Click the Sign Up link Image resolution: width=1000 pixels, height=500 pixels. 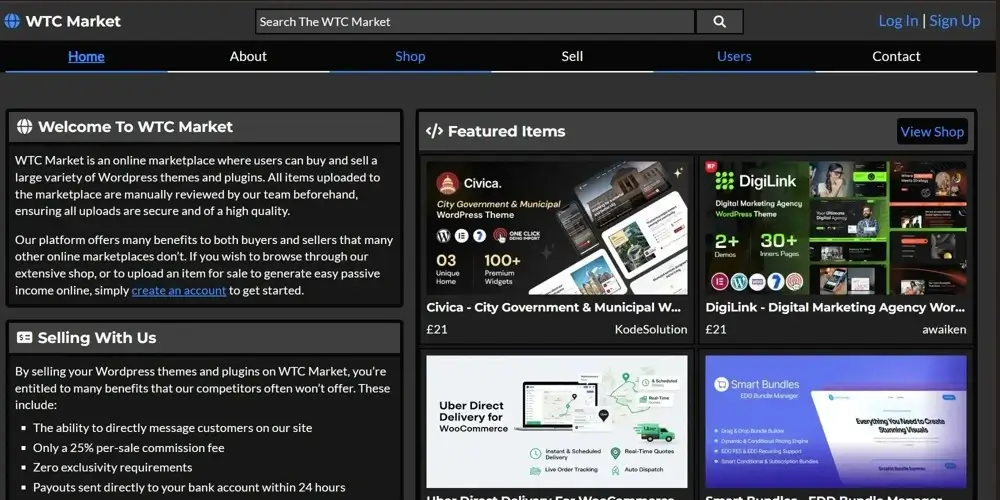(x=955, y=21)
